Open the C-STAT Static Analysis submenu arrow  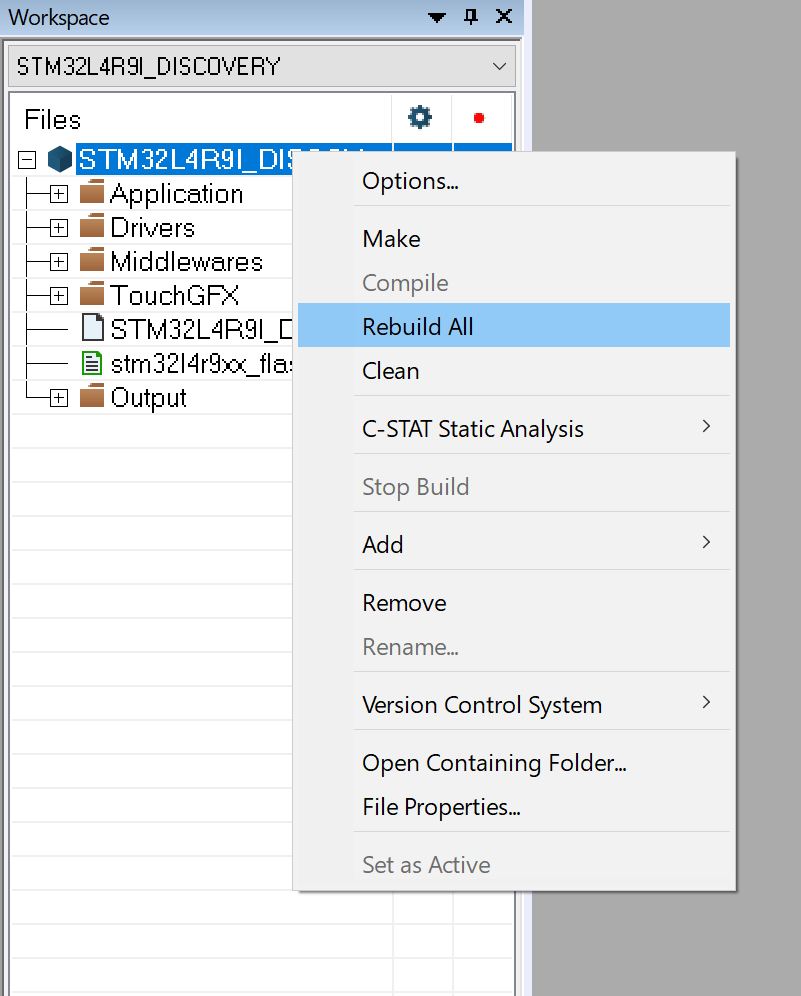tap(706, 426)
